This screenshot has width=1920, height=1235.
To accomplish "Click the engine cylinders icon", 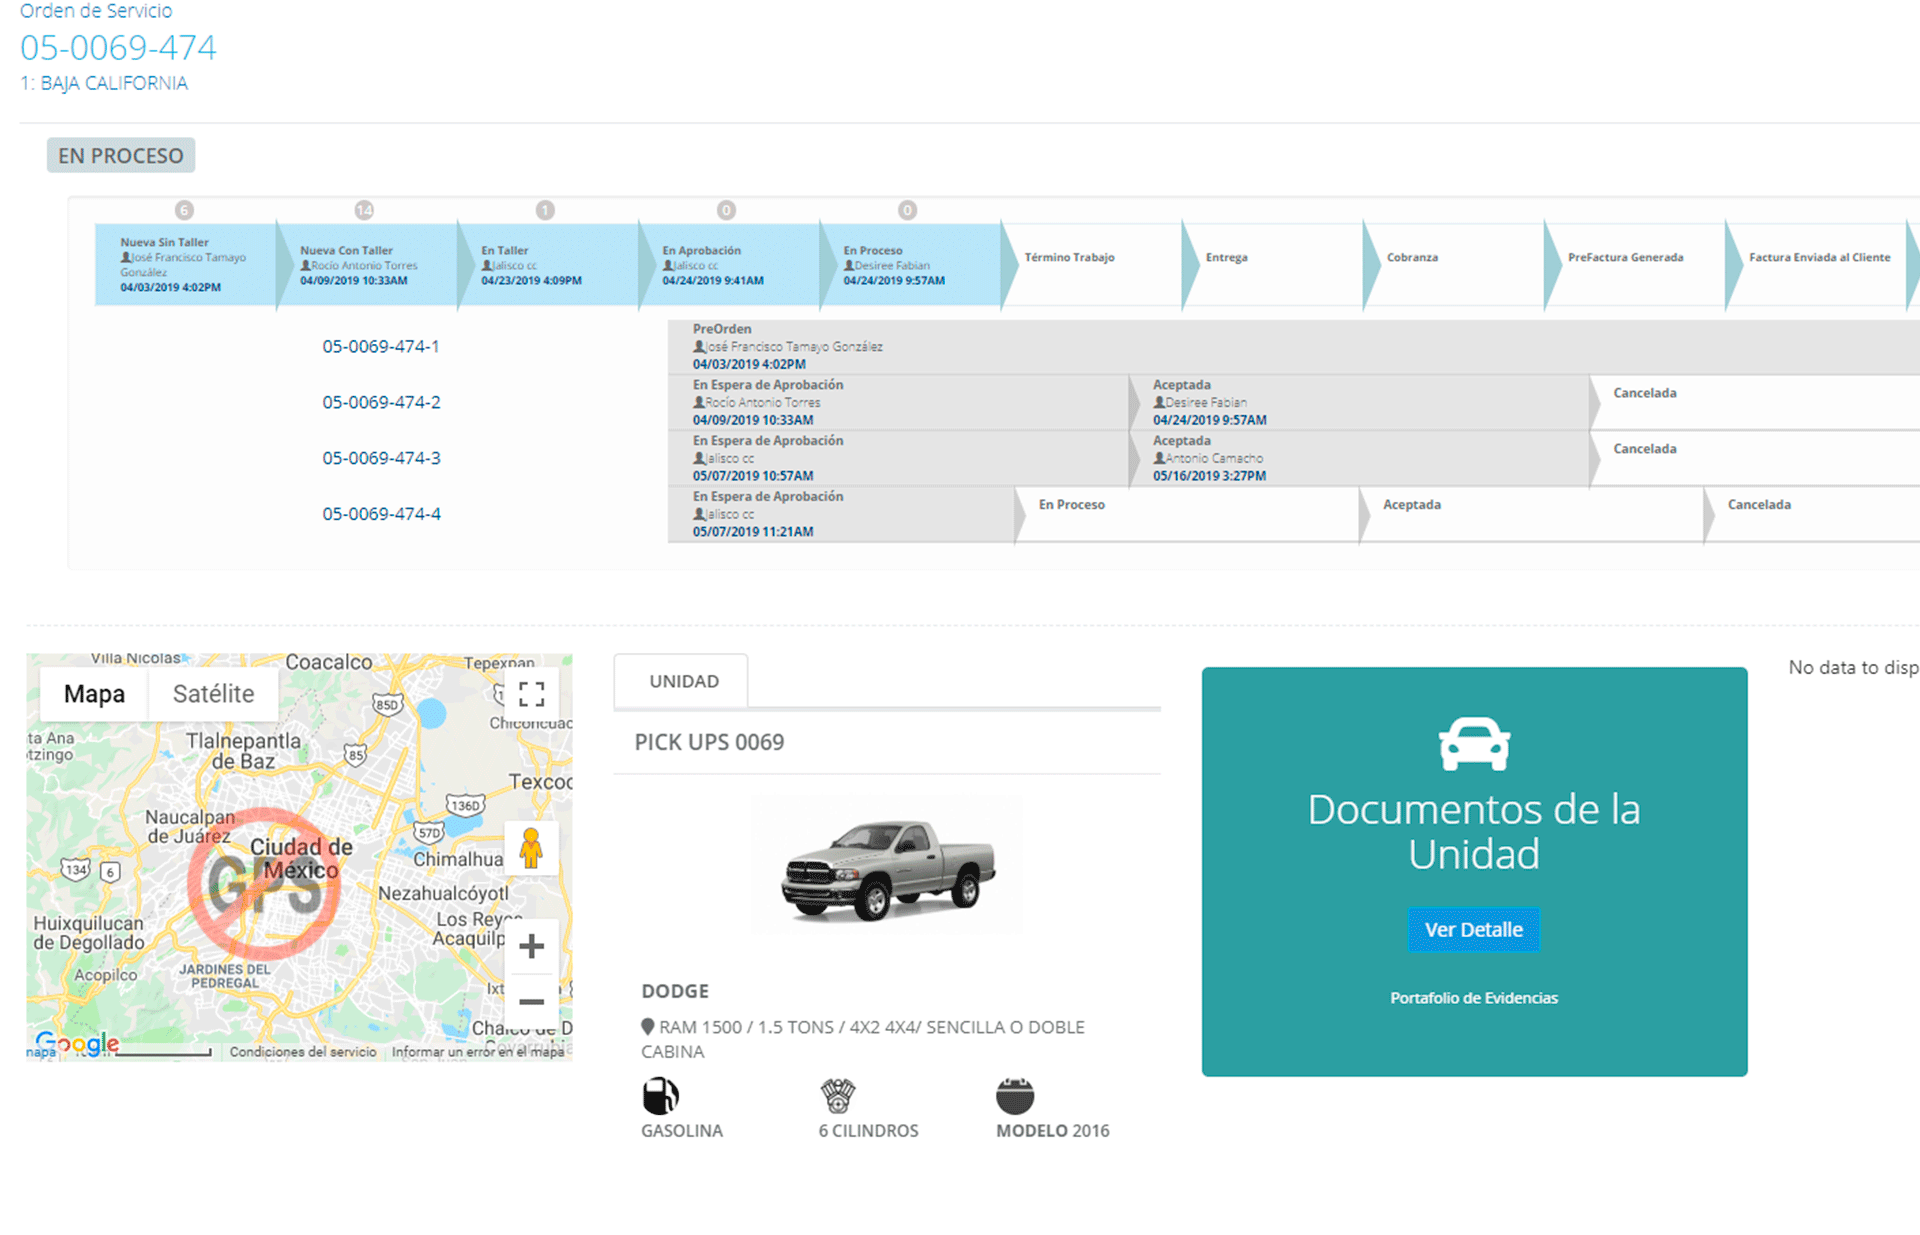I will pos(837,1096).
